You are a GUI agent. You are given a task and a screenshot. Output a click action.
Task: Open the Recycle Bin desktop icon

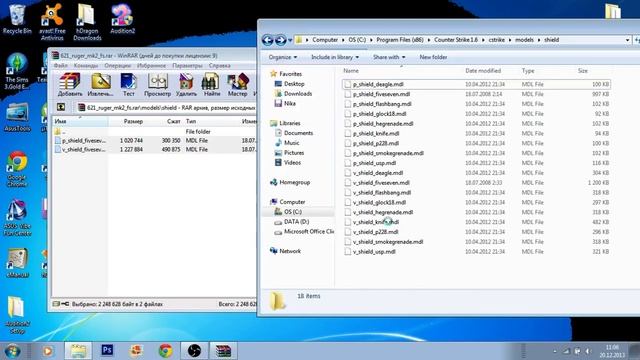tap(17, 19)
